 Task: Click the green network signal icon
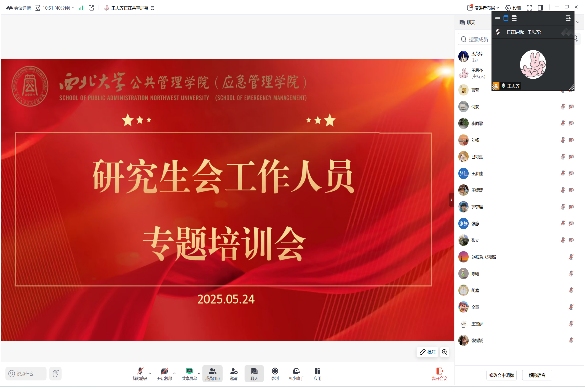coord(81,8)
